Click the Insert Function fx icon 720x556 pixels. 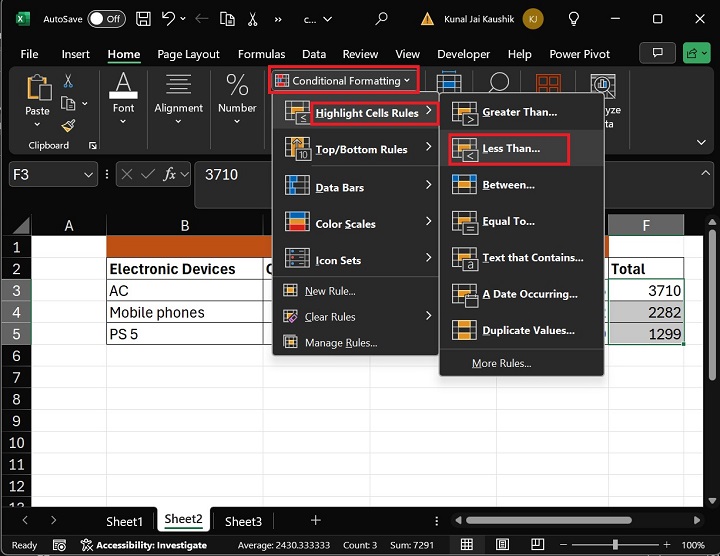(170, 174)
